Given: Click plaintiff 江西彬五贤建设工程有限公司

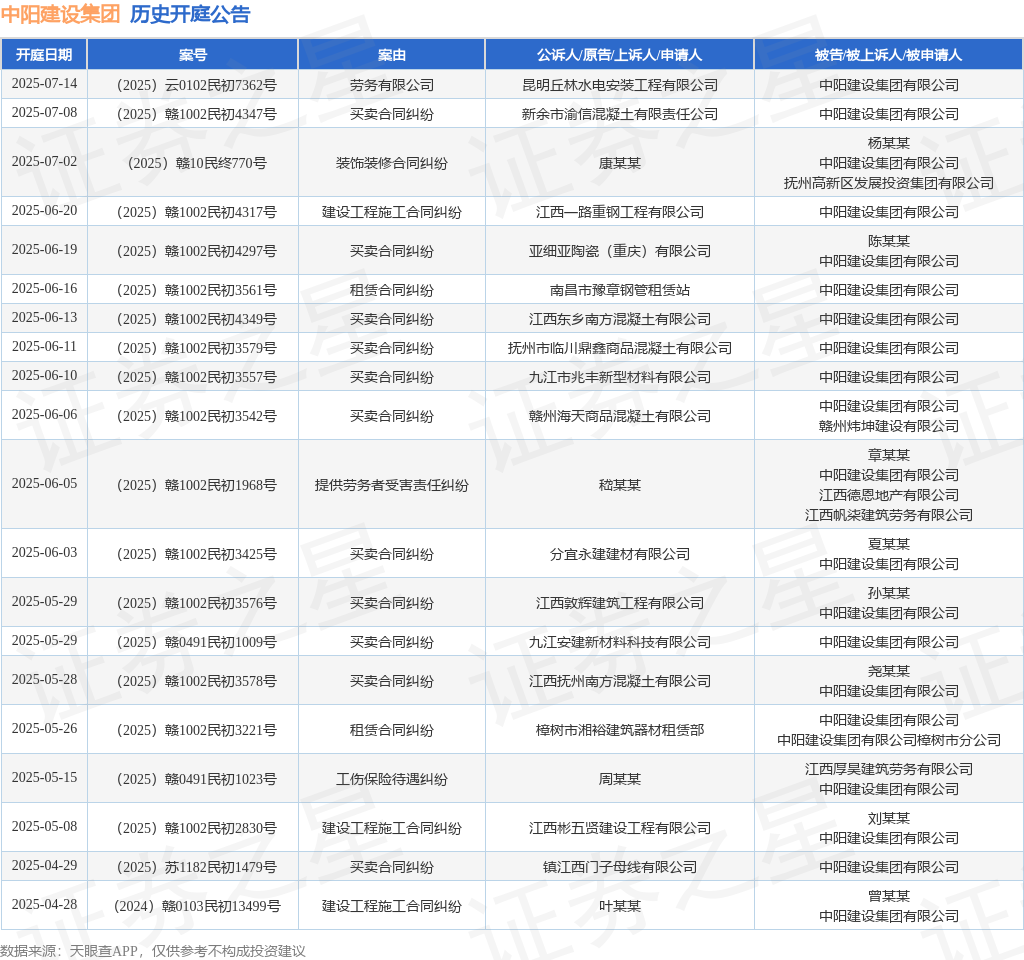Looking at the screenshot, I should (620, 828).
